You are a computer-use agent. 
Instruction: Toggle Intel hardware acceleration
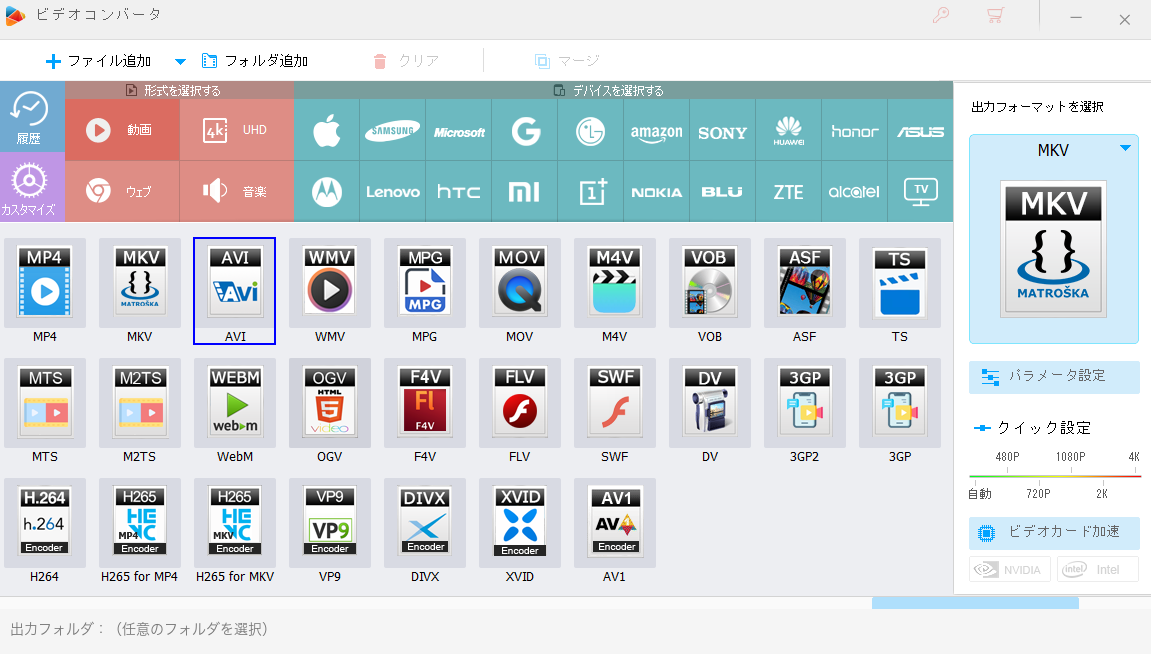pyautogui.click(x=1098, y=570)
